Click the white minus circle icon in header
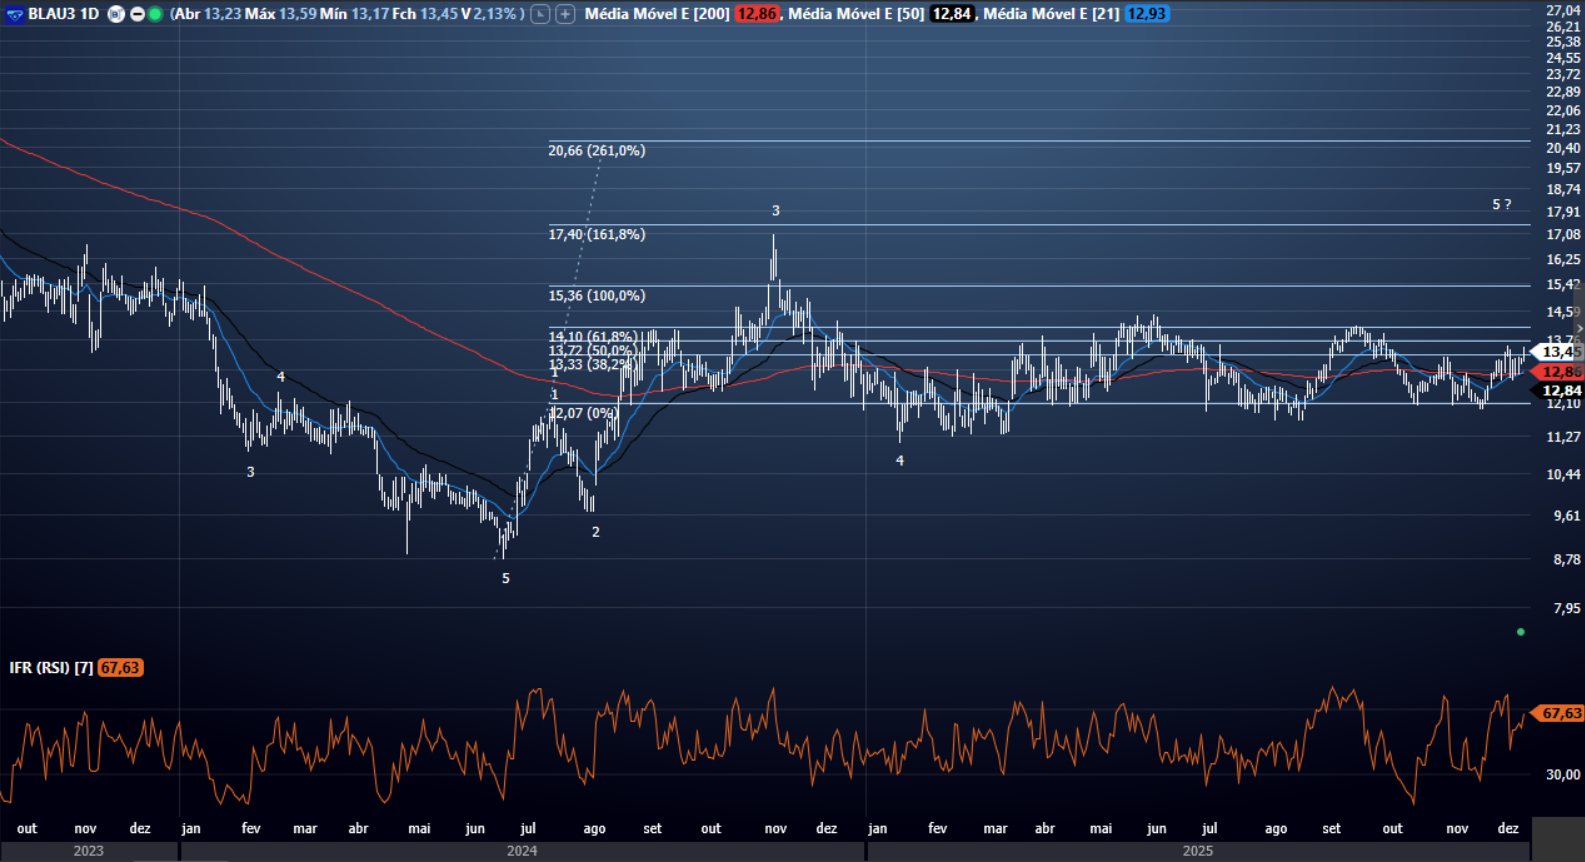This screenshot has height=862, width=1585. pyautogui.click(x=137, y=14)
